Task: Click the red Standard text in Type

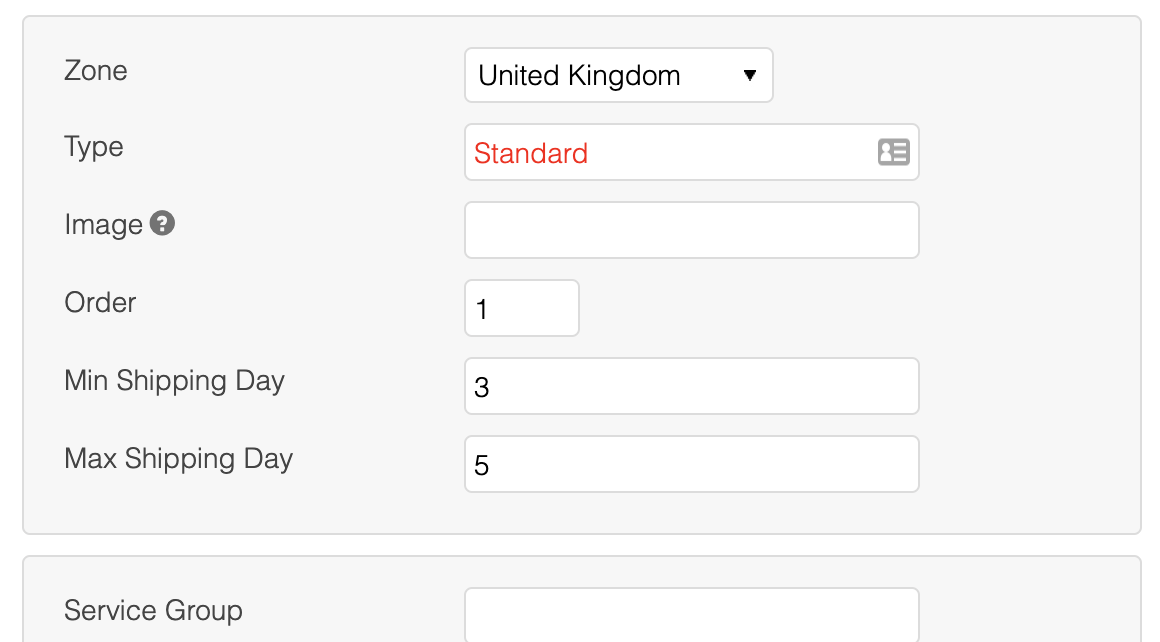Action: tap(531, 154)
